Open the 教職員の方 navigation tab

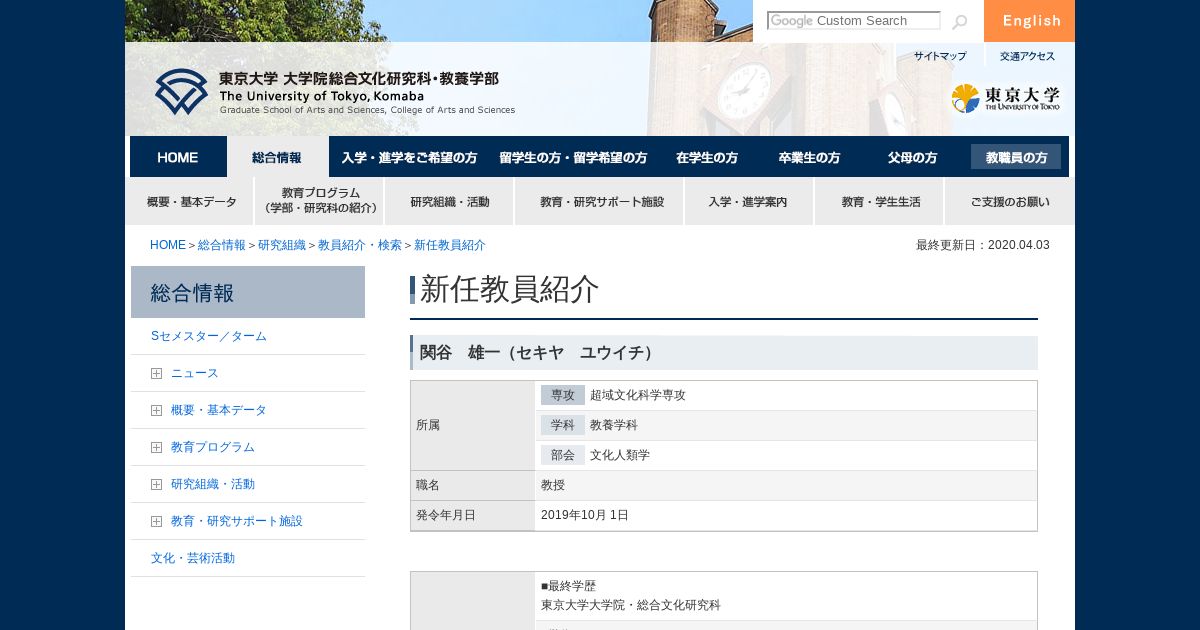tap(1016, 157)
